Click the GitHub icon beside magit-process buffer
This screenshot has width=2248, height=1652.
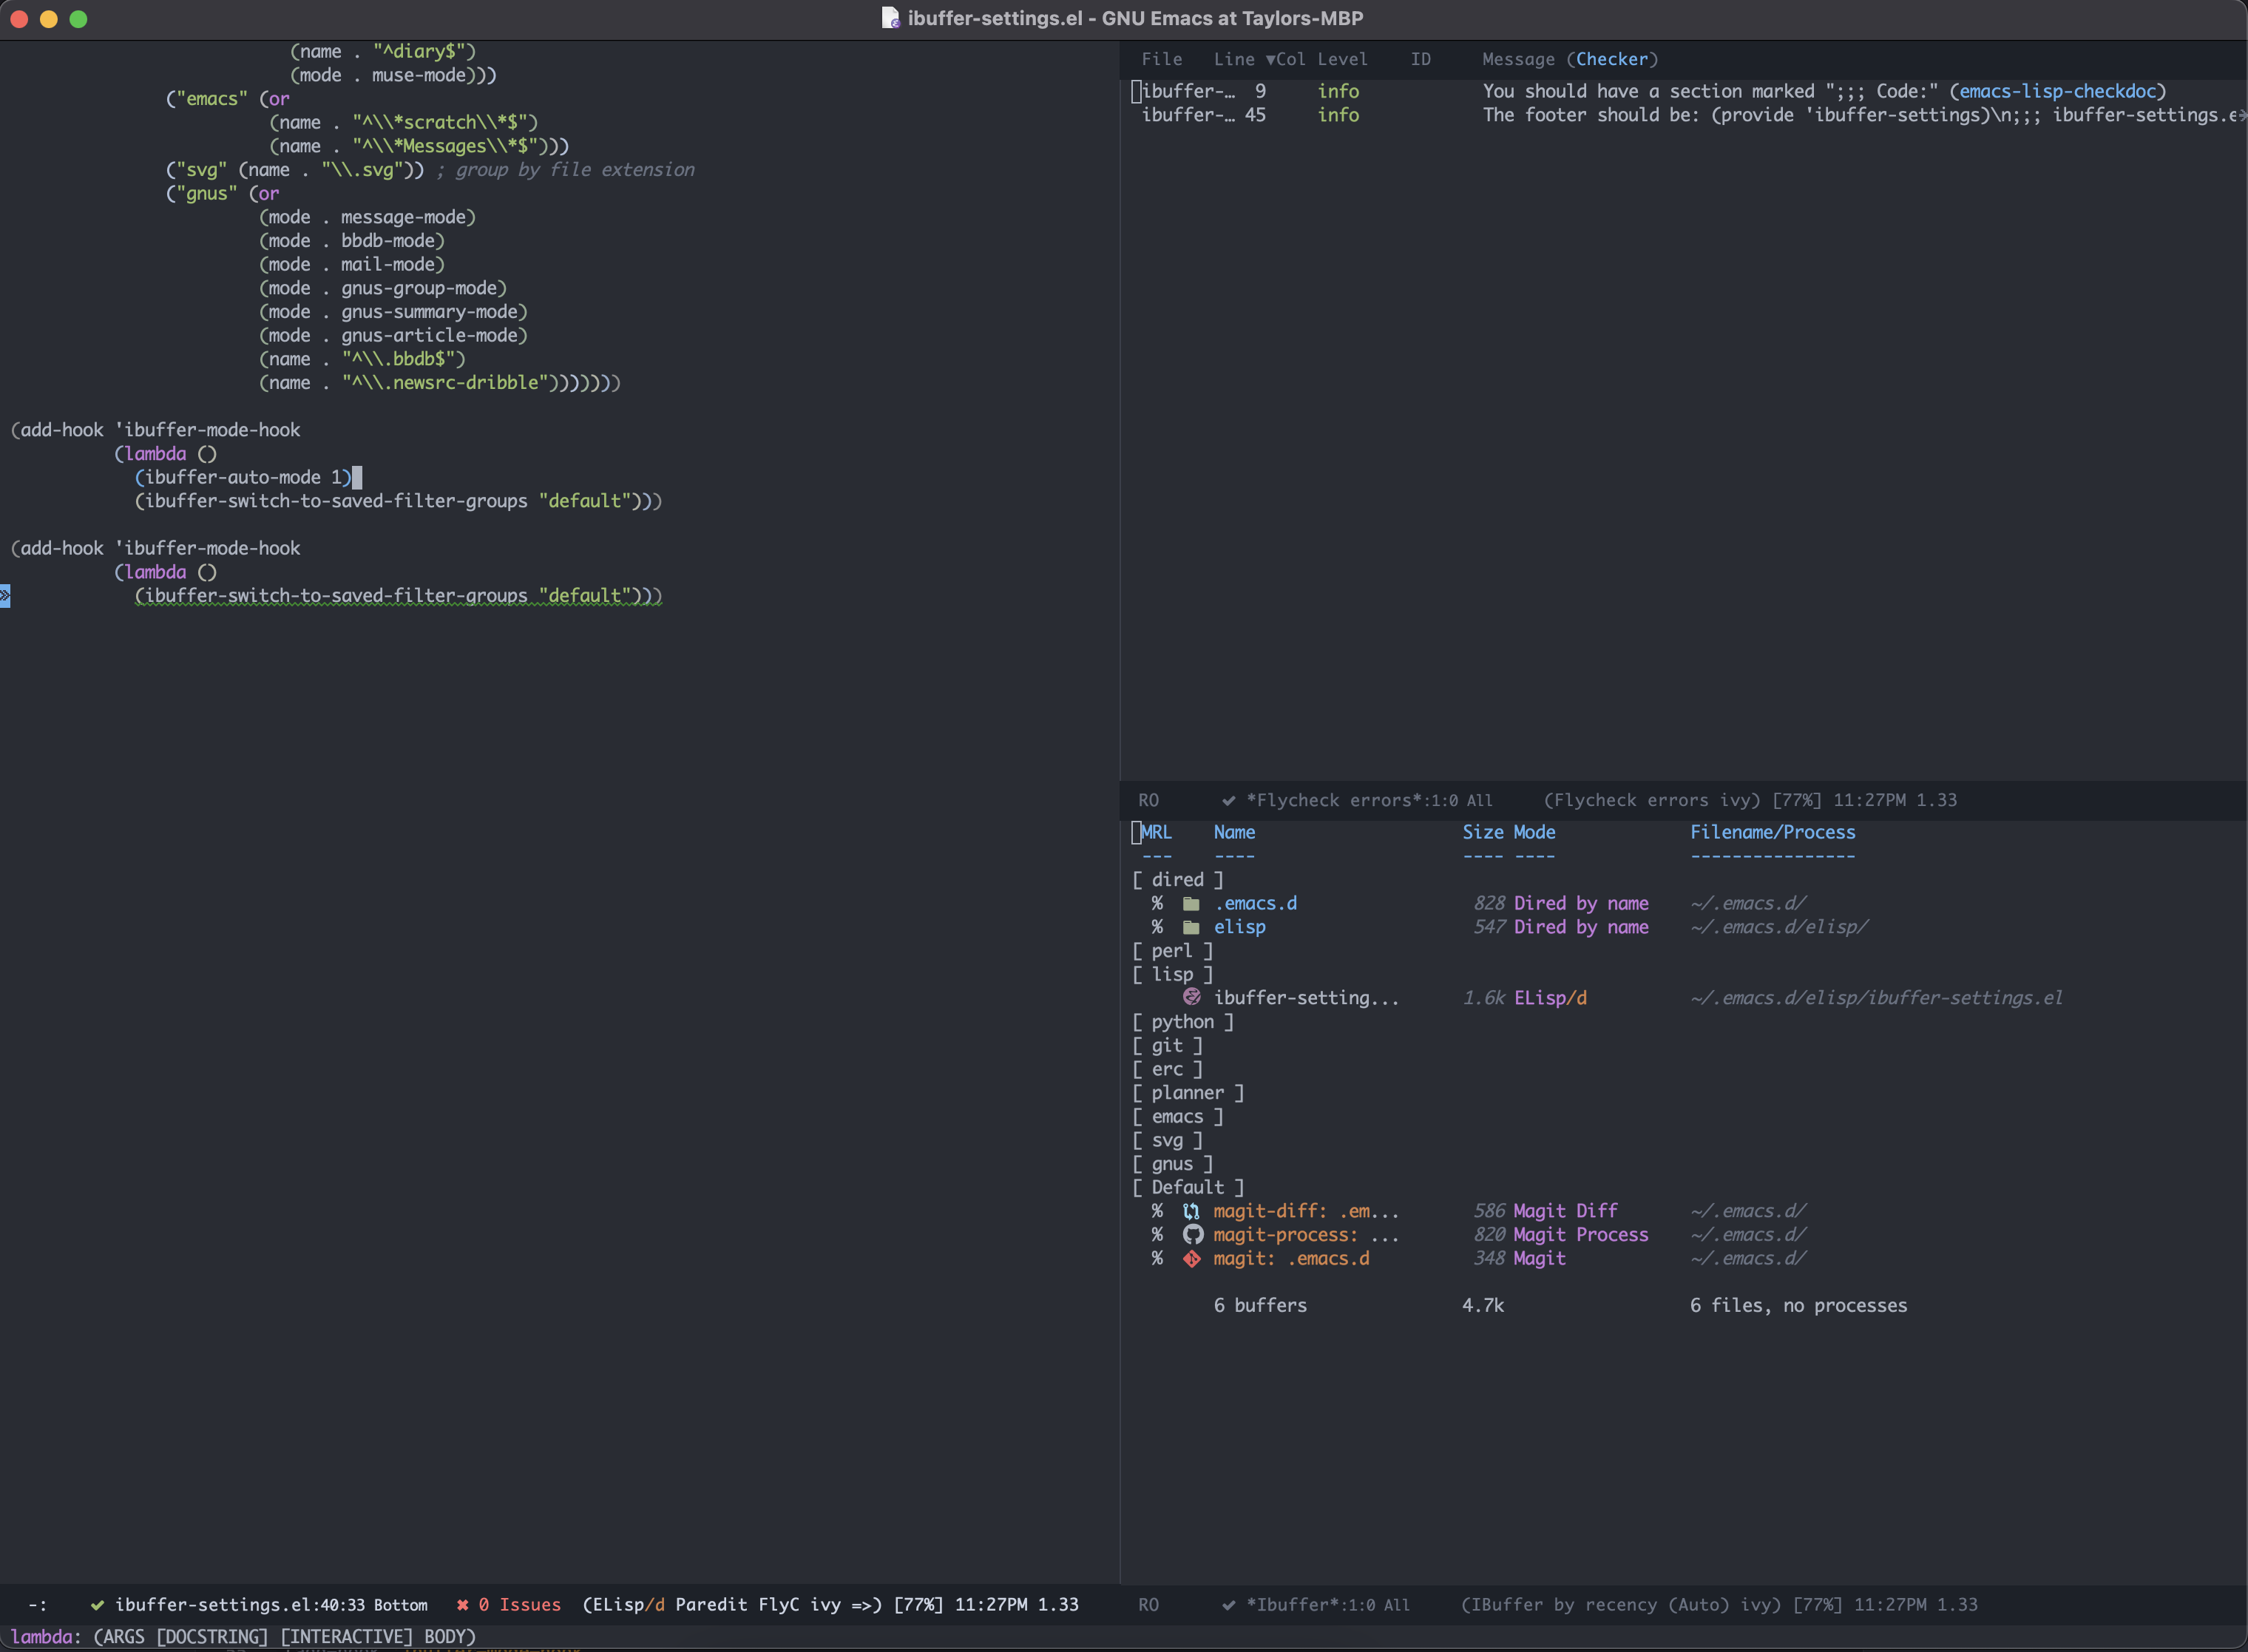(x=1192, y=1234)
